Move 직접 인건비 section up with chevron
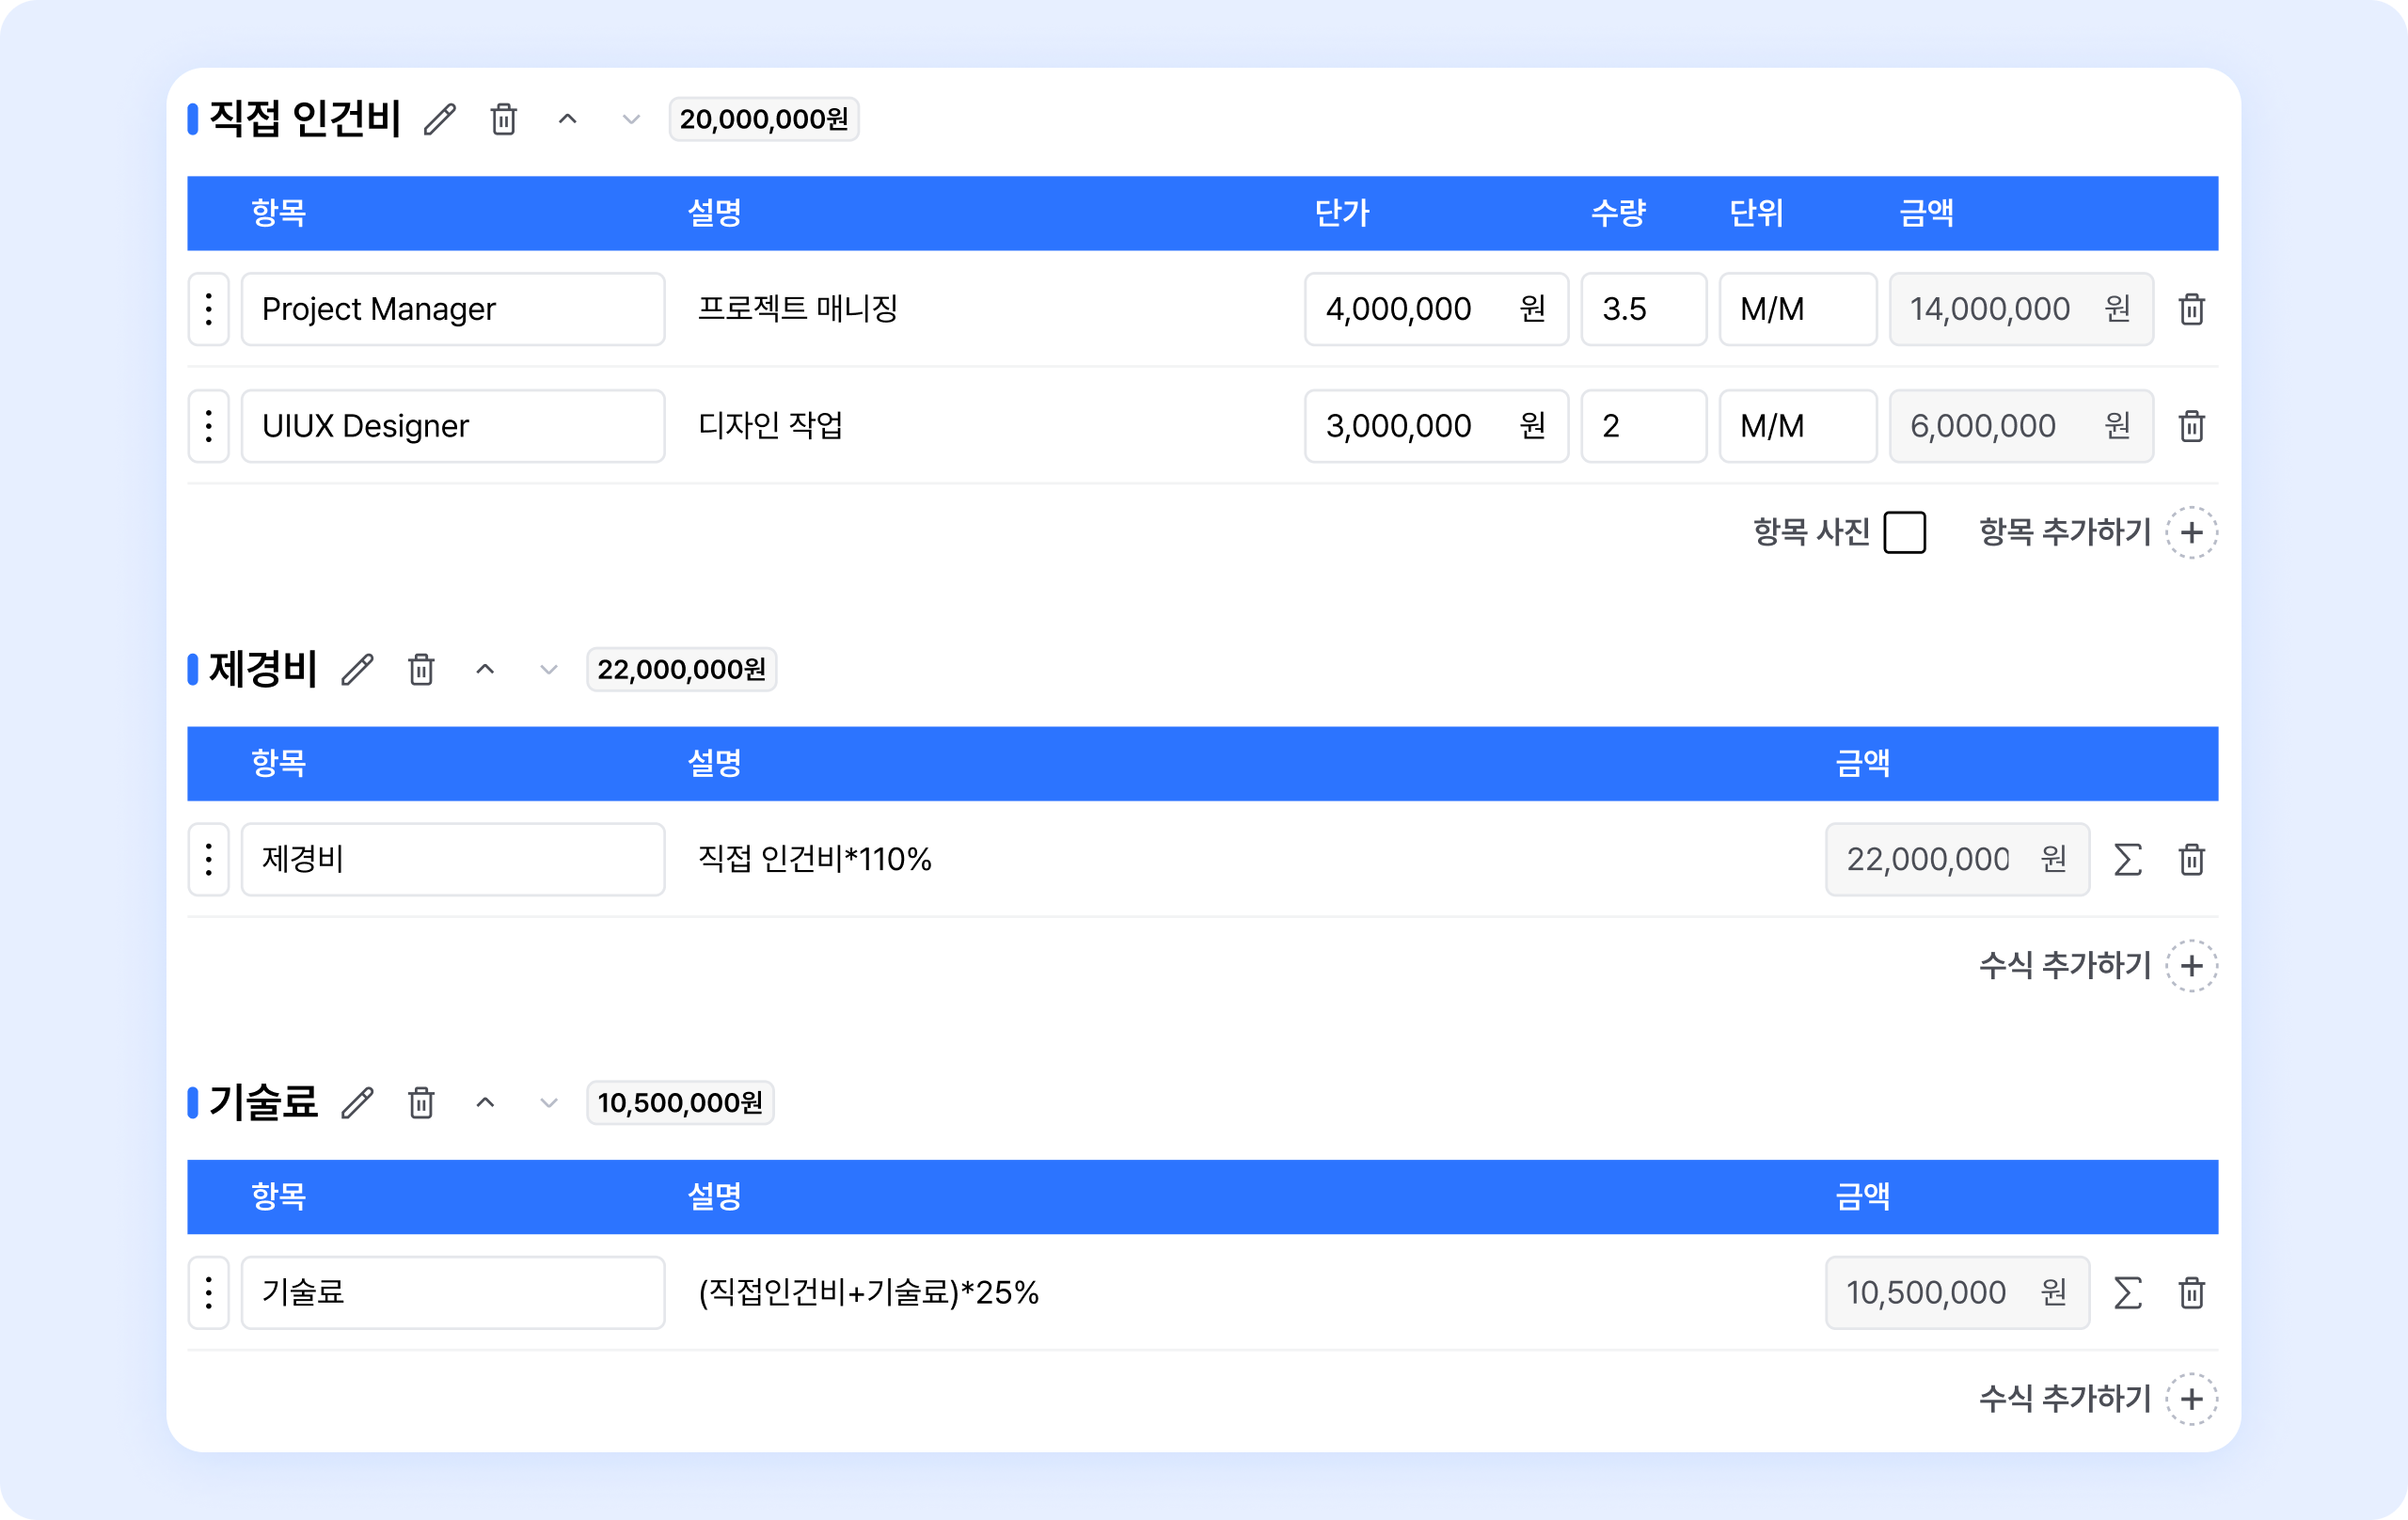The image size is (2408, 1520). 567,119
